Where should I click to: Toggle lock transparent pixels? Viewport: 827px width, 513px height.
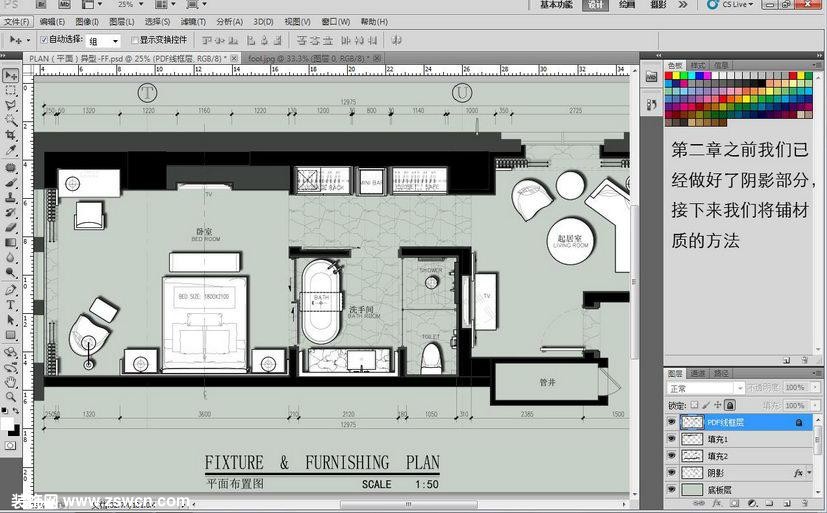click(x=694, y=405)
